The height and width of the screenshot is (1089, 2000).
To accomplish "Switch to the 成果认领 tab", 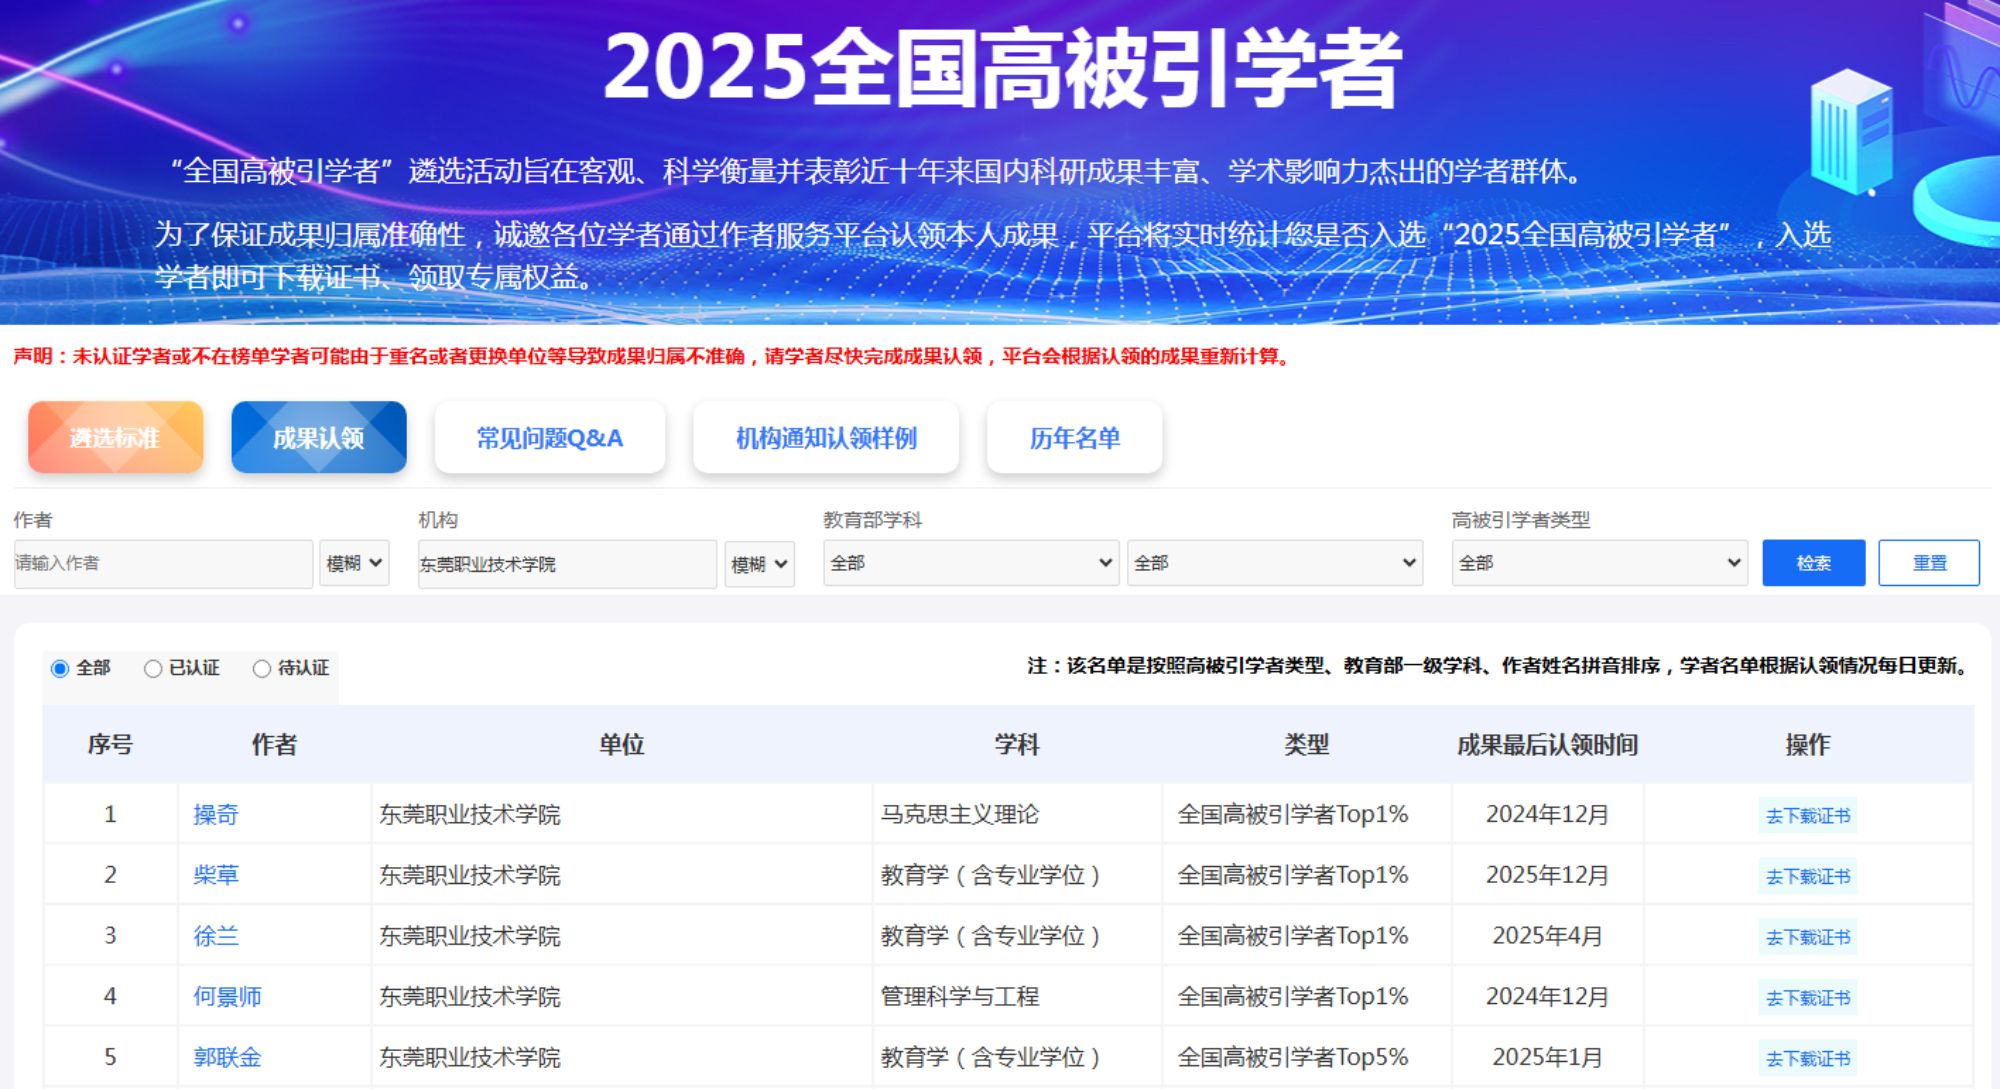I will [319, 438].
